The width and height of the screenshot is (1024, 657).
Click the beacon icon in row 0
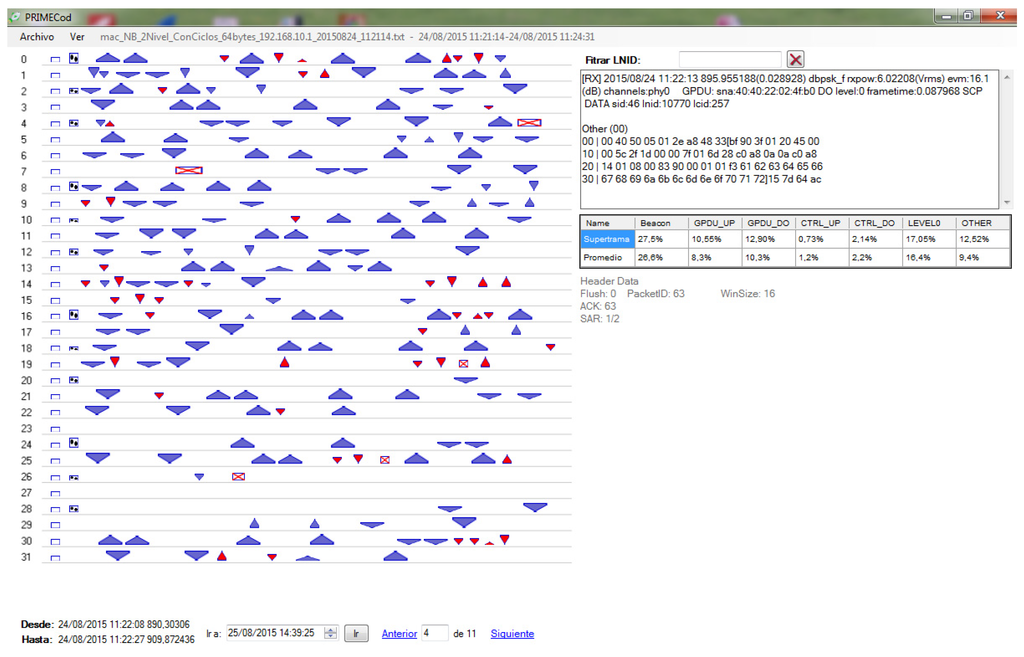(74, 59)
